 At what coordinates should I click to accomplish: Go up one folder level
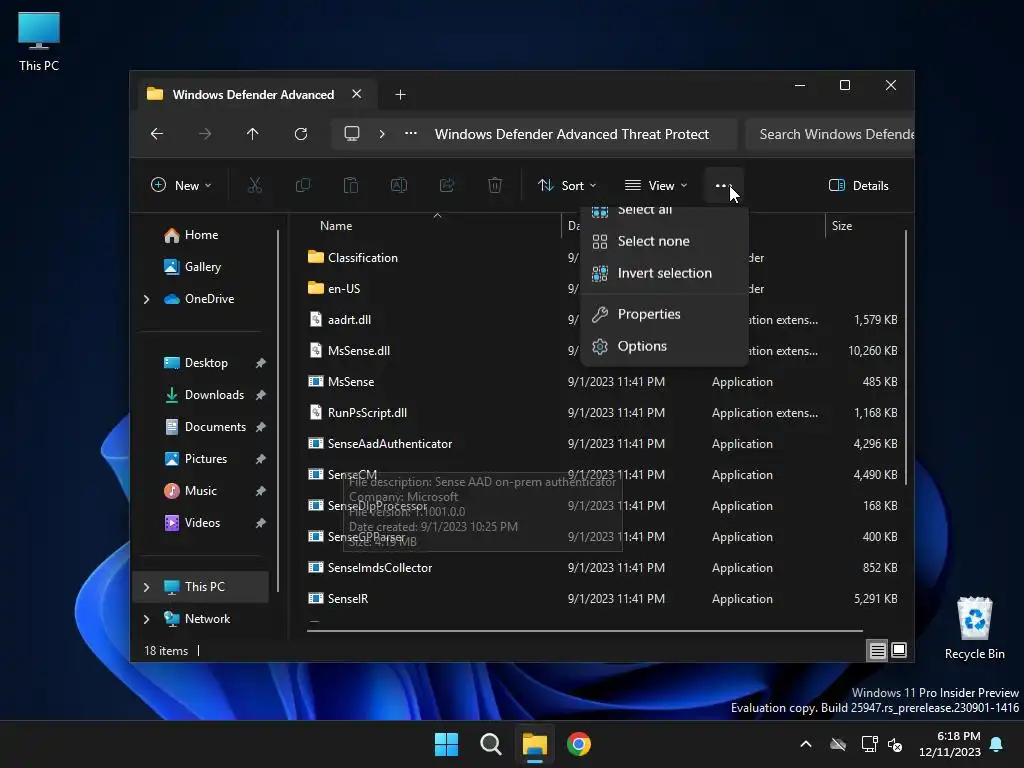click(x=253, y=134)
